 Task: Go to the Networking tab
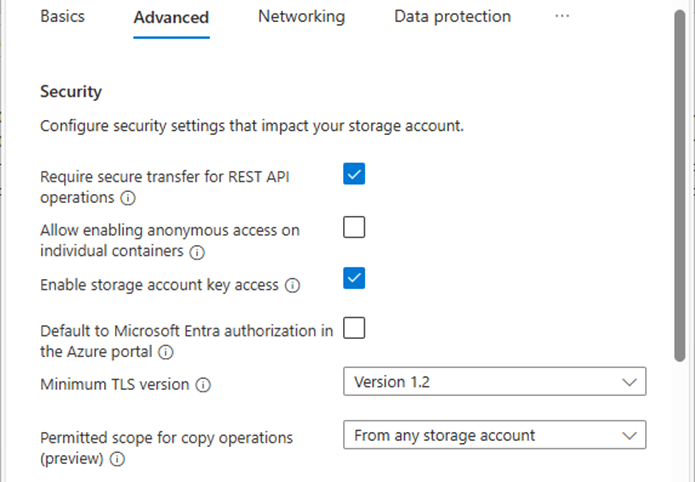(301, 16)
